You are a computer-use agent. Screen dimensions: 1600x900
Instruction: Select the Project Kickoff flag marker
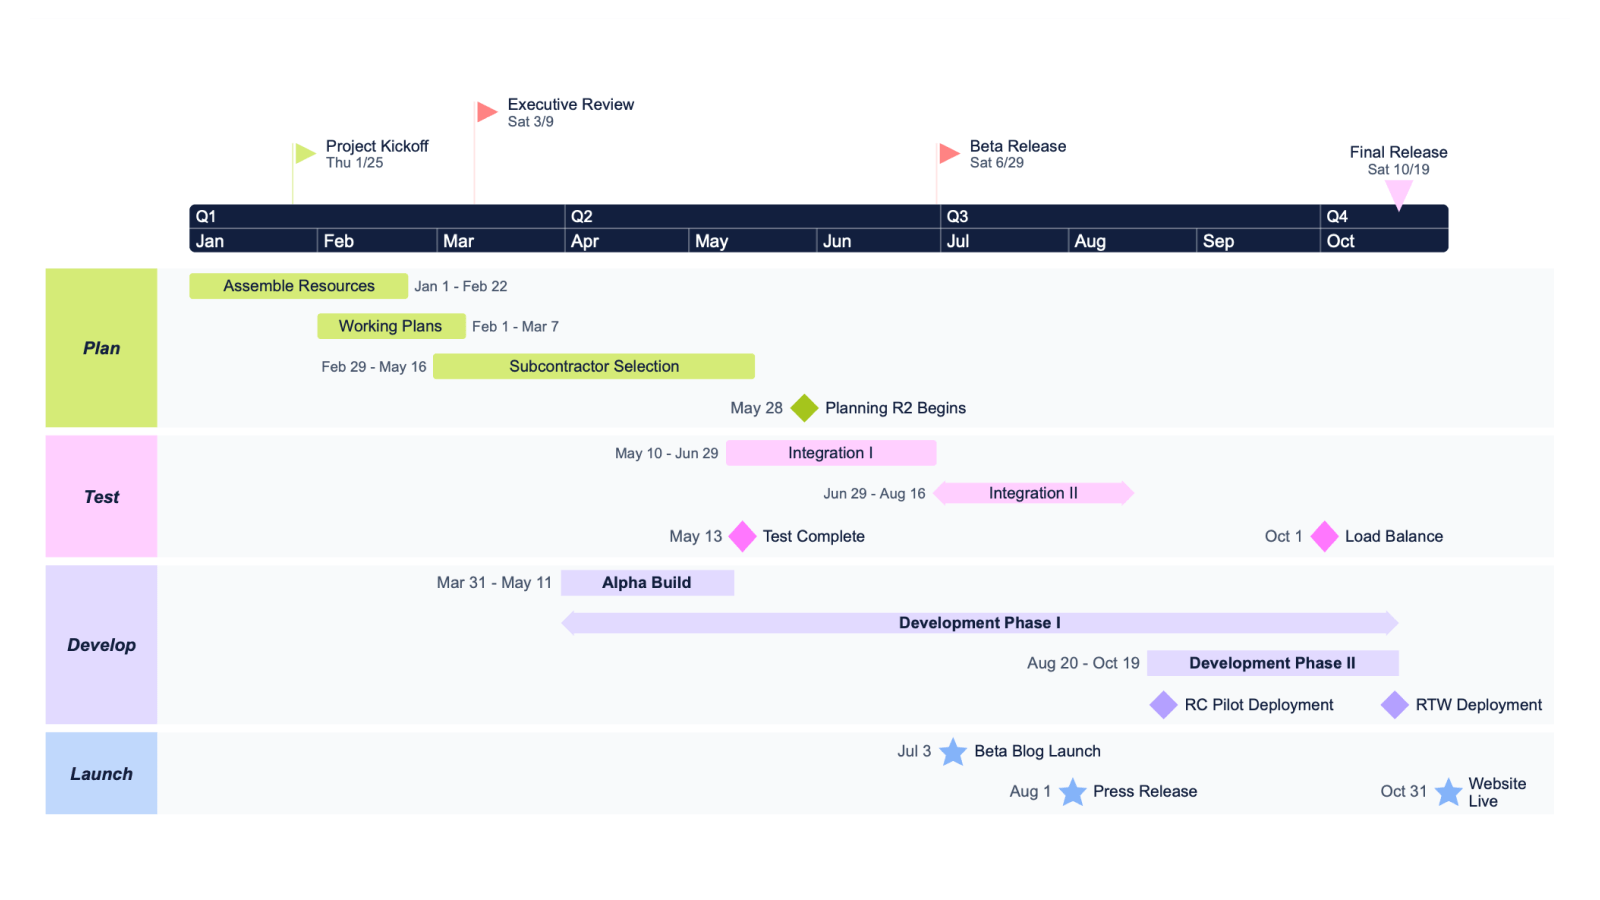click(x=305, y=154)
